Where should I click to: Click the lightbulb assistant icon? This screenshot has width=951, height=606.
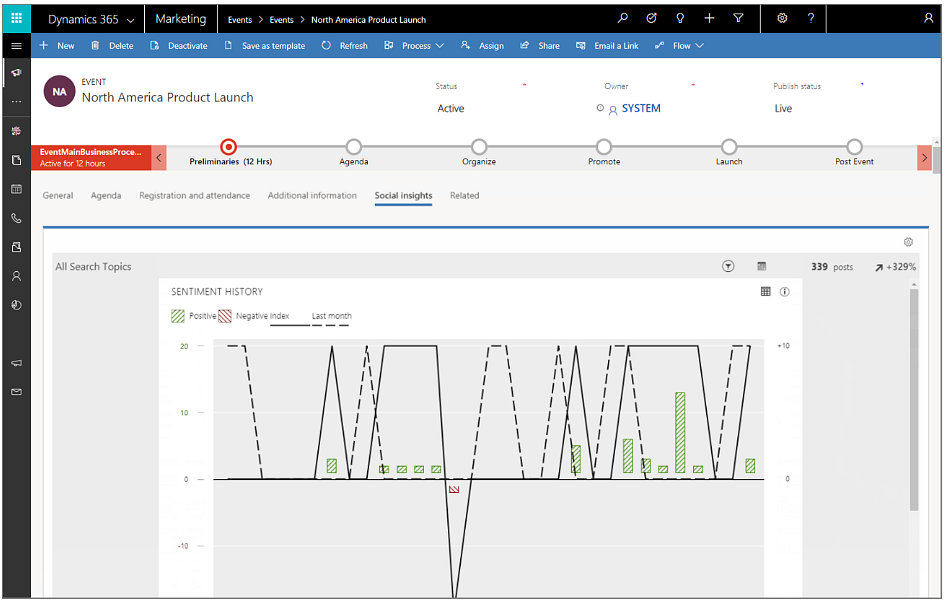680,18
